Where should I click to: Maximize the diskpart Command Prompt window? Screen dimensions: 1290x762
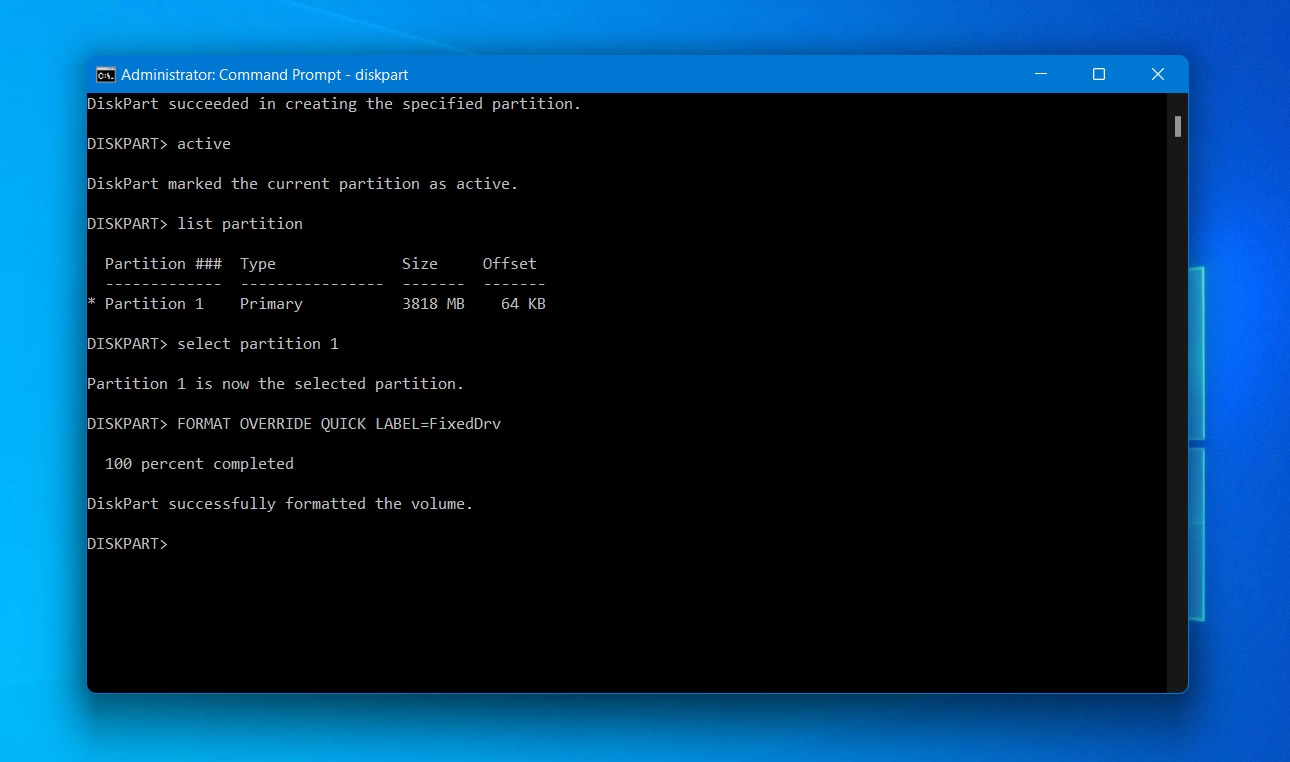[x=1099, y=75]
